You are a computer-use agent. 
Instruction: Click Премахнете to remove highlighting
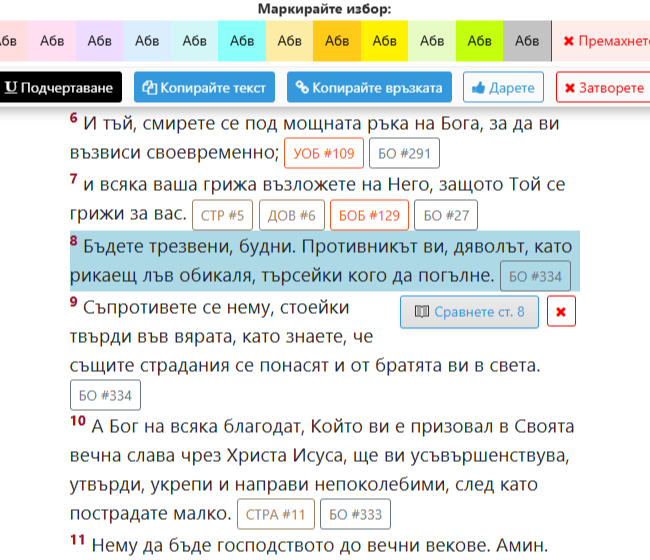pos(601,41)
